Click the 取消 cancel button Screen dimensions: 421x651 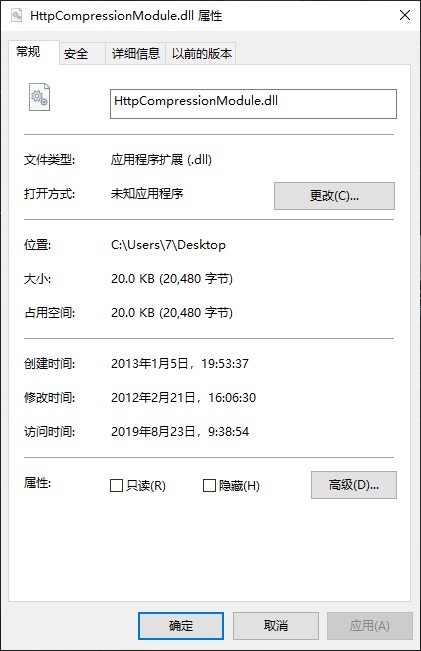[276, 626]
